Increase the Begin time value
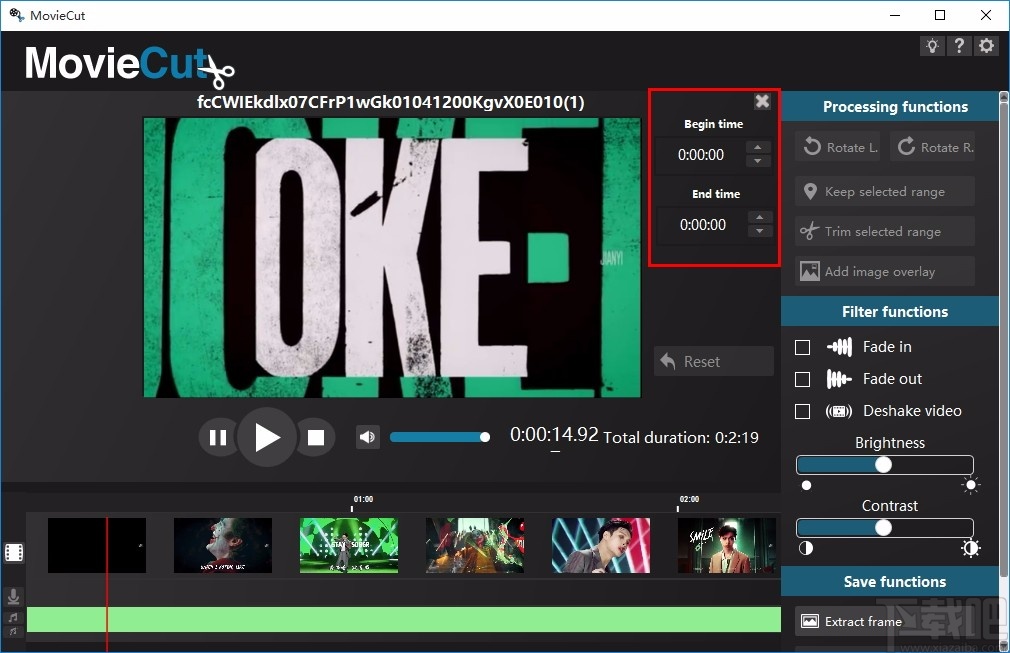This screenshot has height=653, width=1010. [x=758, y=147]
